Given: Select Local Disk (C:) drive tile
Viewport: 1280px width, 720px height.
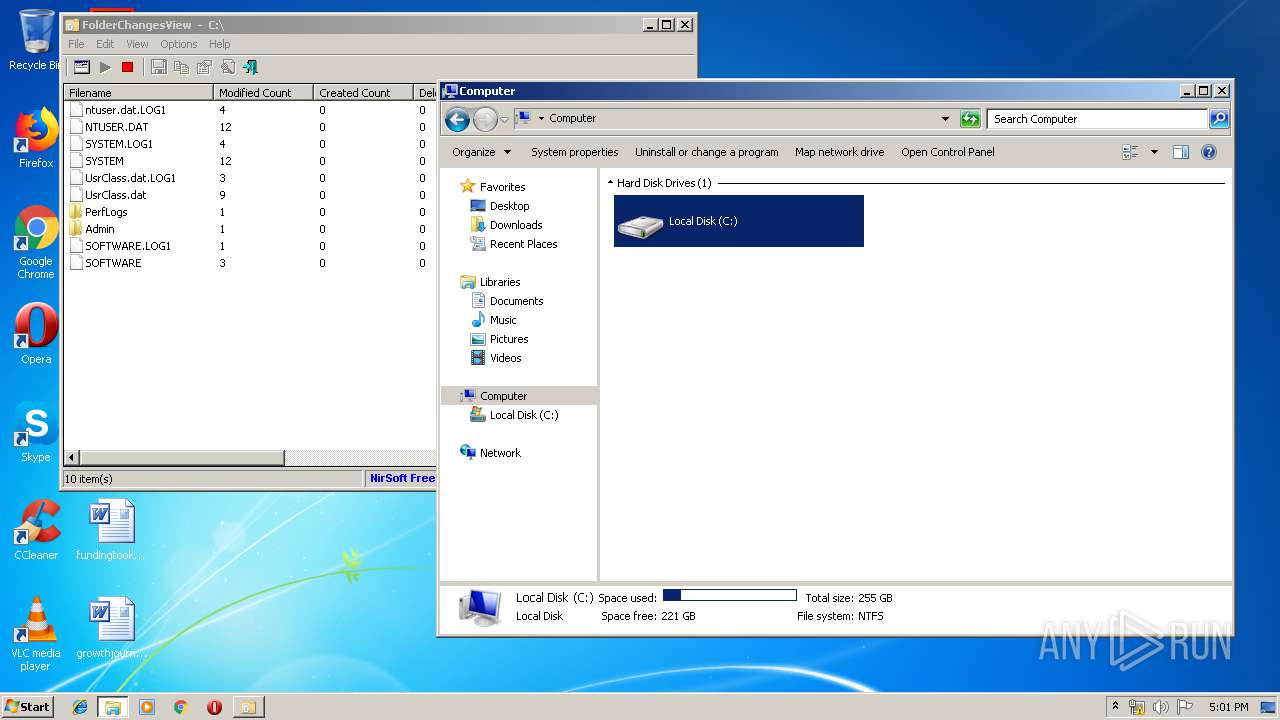Looking at the screenshot, I should pos(739,221).
